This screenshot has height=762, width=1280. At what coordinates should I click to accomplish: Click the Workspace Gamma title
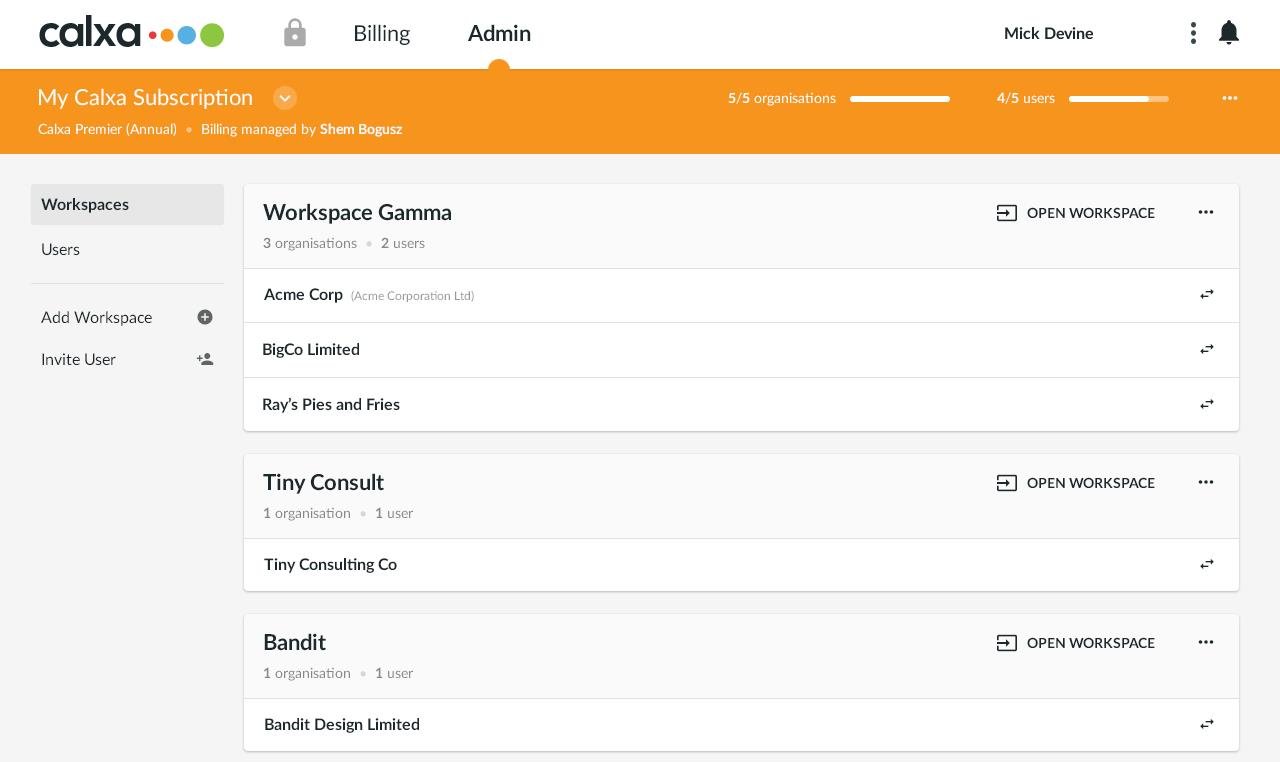(x=357, y=212)
